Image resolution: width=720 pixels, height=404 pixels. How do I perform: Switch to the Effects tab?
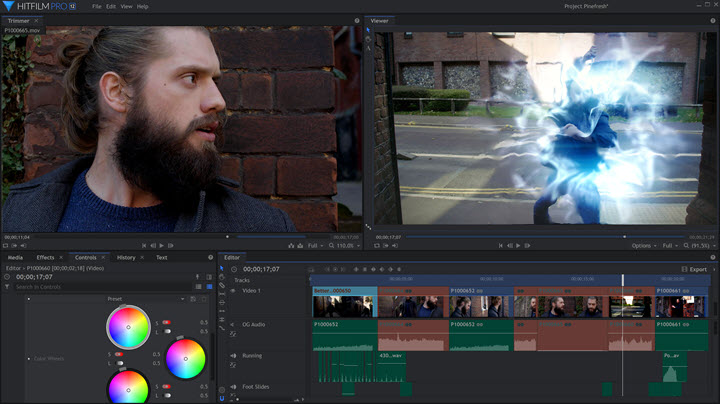point(45,258)
